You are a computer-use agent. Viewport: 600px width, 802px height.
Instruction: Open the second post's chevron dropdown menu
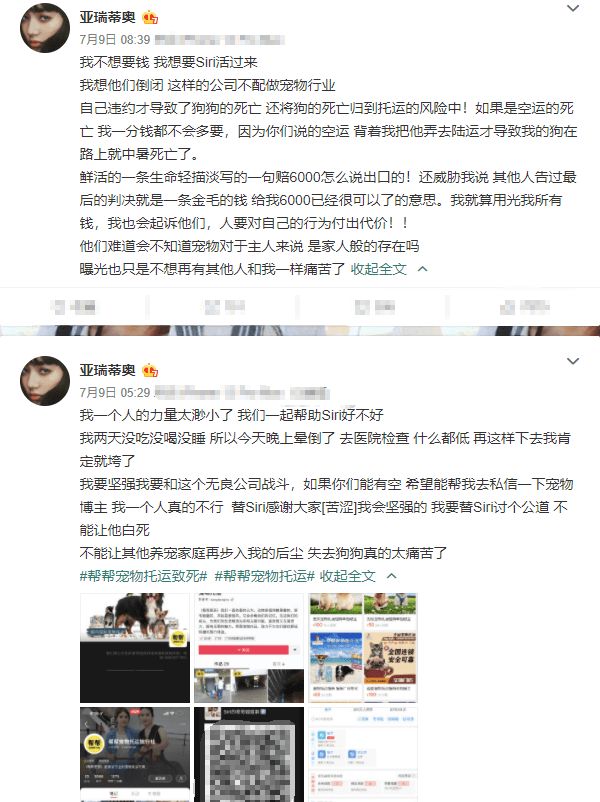coord(573,361)
